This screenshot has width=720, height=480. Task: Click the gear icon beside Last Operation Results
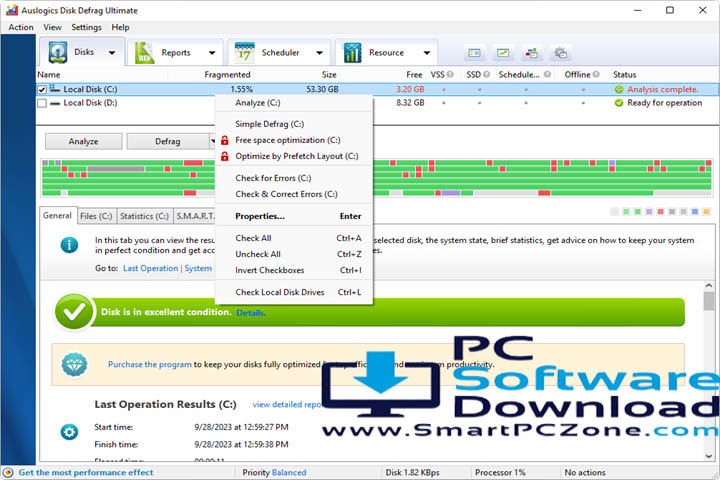69,432
